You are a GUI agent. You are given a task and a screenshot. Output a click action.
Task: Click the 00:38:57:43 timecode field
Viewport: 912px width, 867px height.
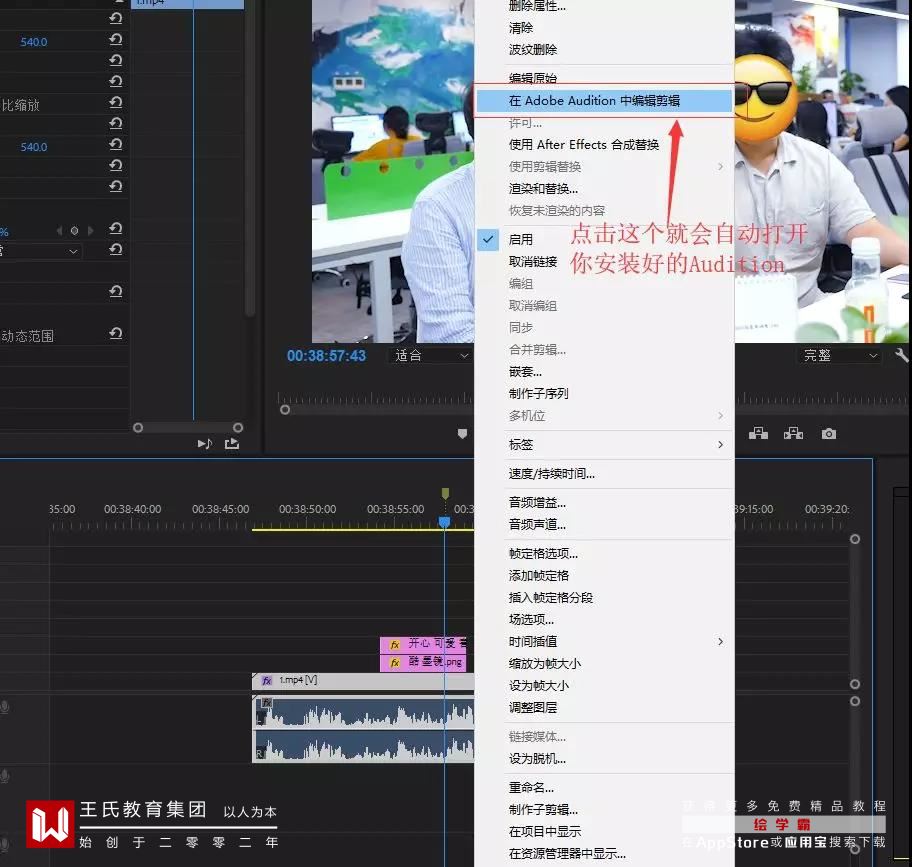pyautogui.click(x=326, y=356)
